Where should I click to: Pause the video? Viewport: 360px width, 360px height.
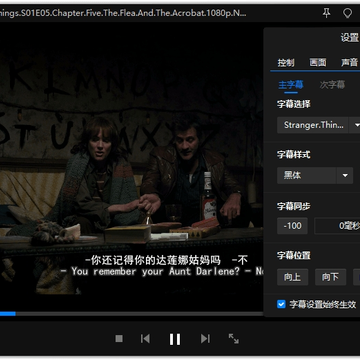(175, 339)
